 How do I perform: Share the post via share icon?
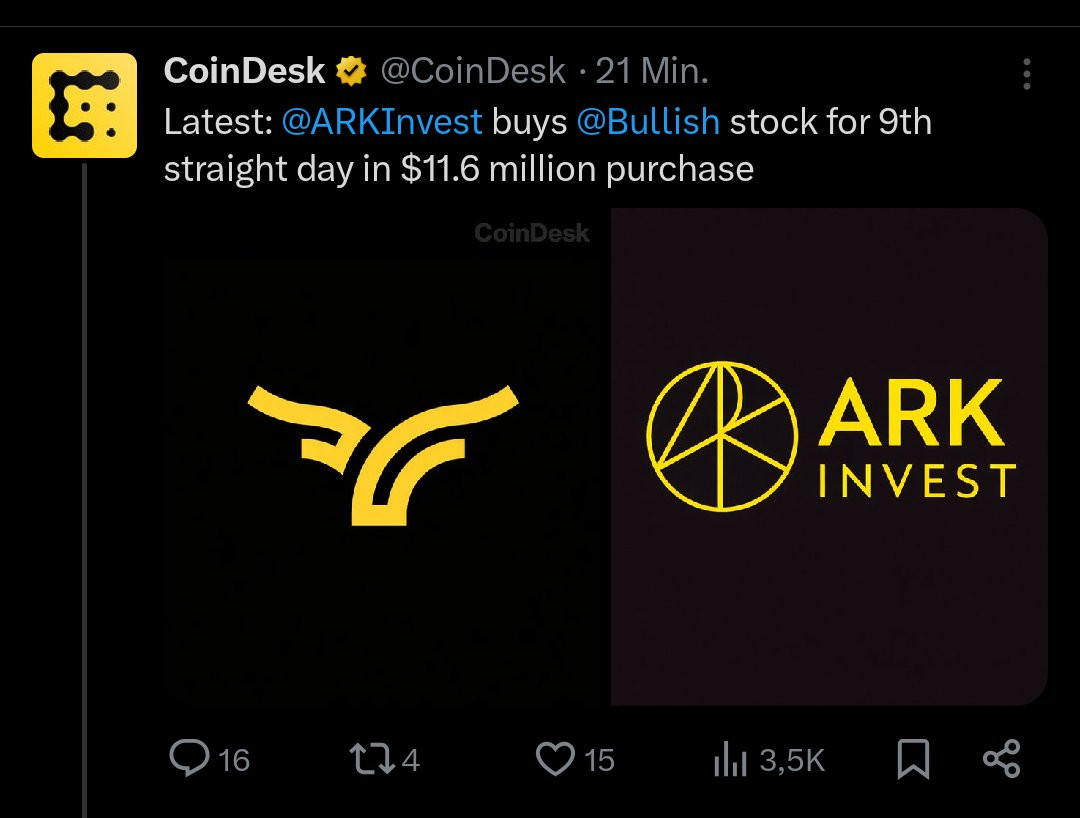(x=1001, y=760)
